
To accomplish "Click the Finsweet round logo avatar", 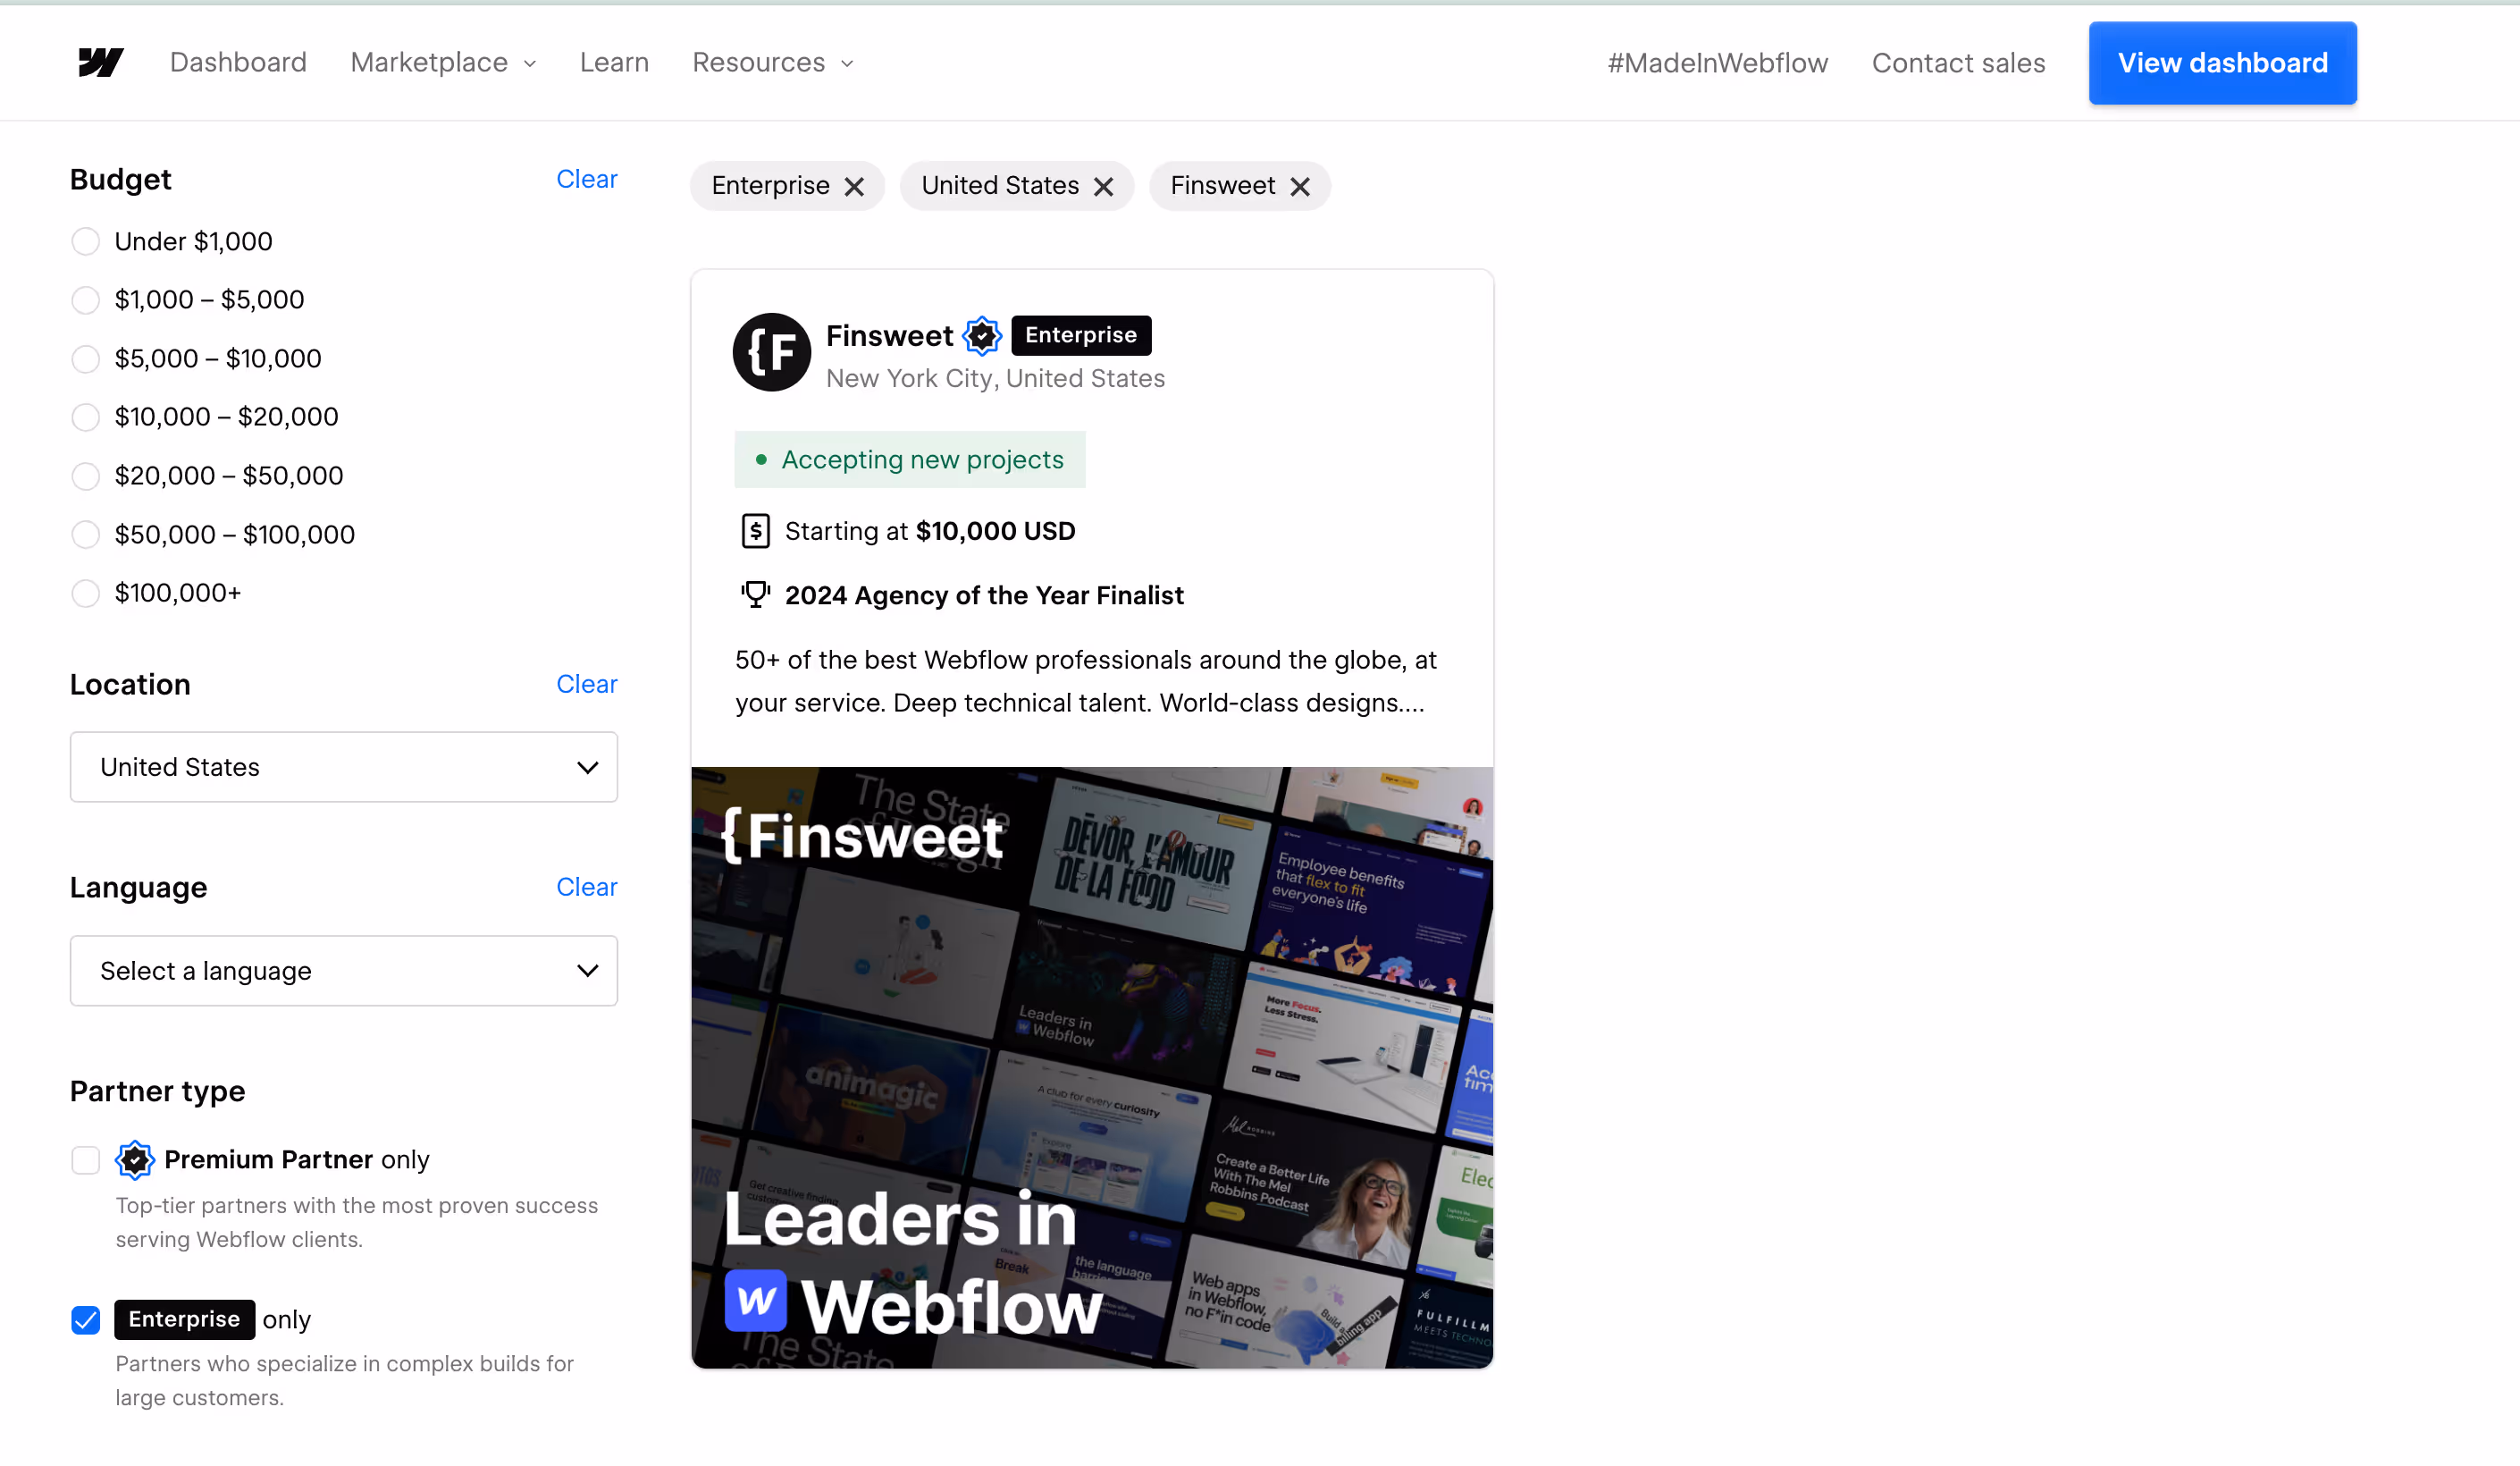I will click(771, 352).
